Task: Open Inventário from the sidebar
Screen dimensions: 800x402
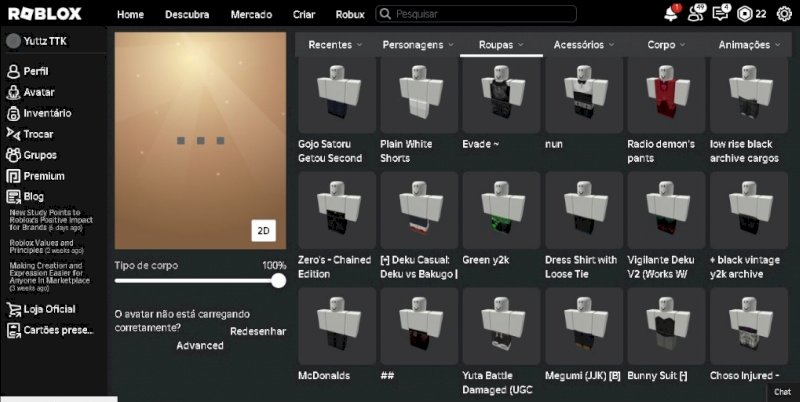Action: pos(14,113)
